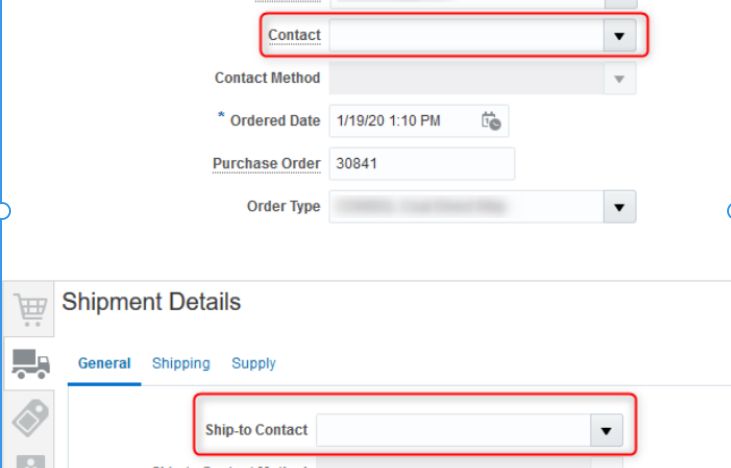This screenshot has width=731, height=468.
Task: Switch to the Shipping tab
Action: click(181, 363)
